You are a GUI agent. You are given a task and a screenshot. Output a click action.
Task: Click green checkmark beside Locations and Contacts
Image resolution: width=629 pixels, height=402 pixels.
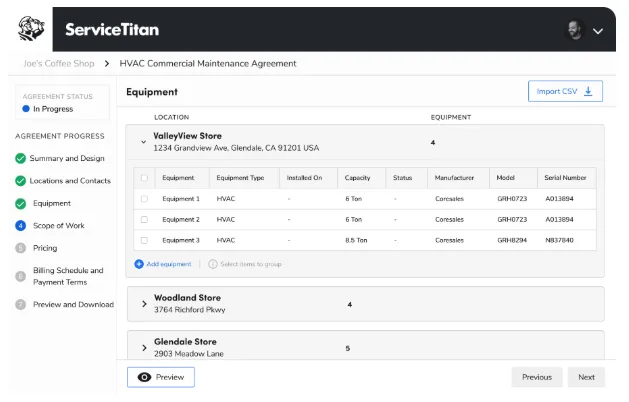[x=20, y=181]
